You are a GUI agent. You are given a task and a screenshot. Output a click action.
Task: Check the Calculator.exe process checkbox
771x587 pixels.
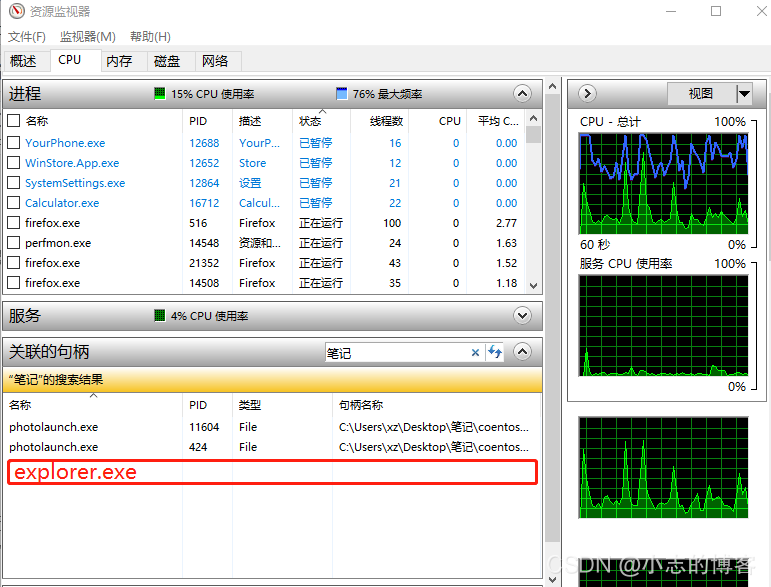click(x=14, y=203)
